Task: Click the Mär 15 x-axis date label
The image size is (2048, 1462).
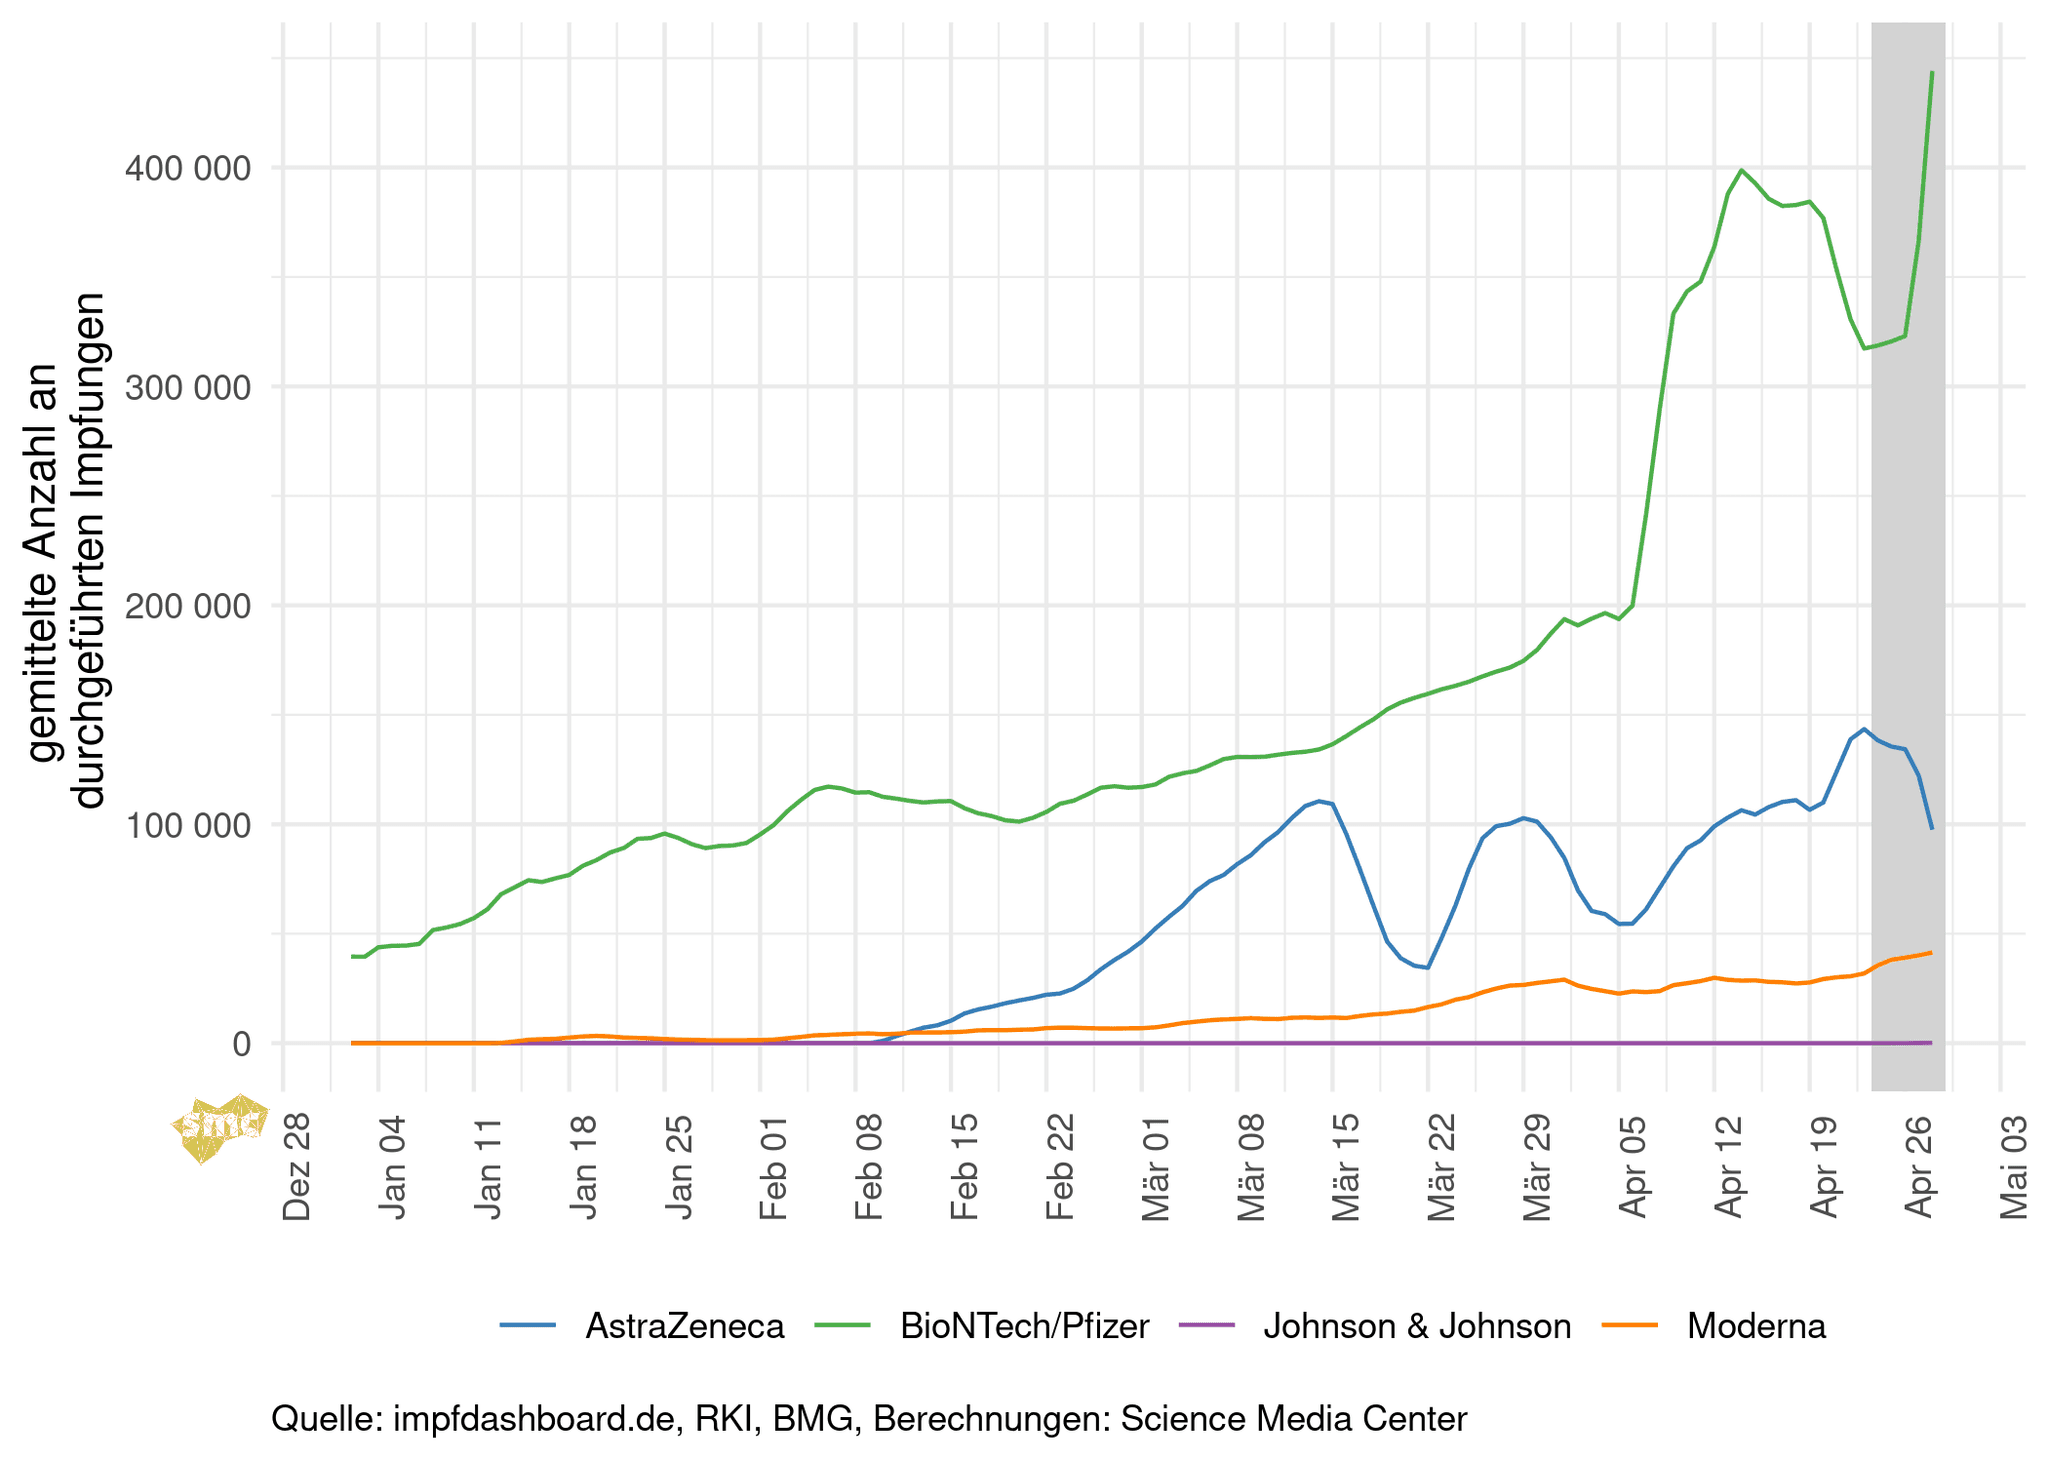Action: point(1347,1165)
